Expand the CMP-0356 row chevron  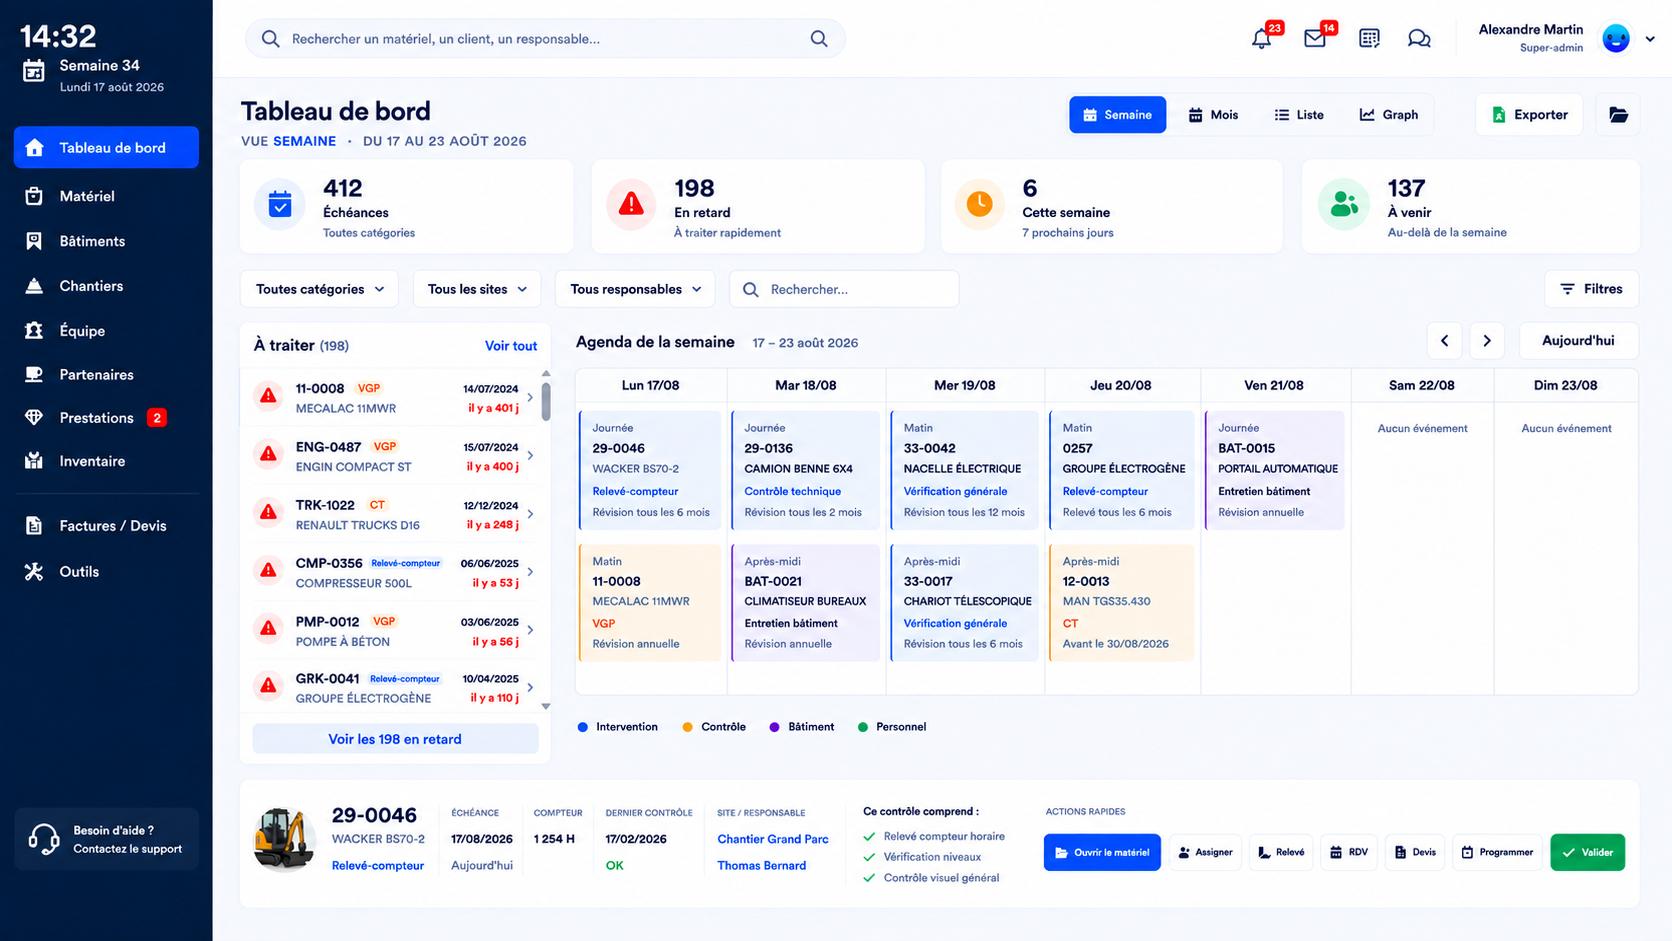click(530, 572)
